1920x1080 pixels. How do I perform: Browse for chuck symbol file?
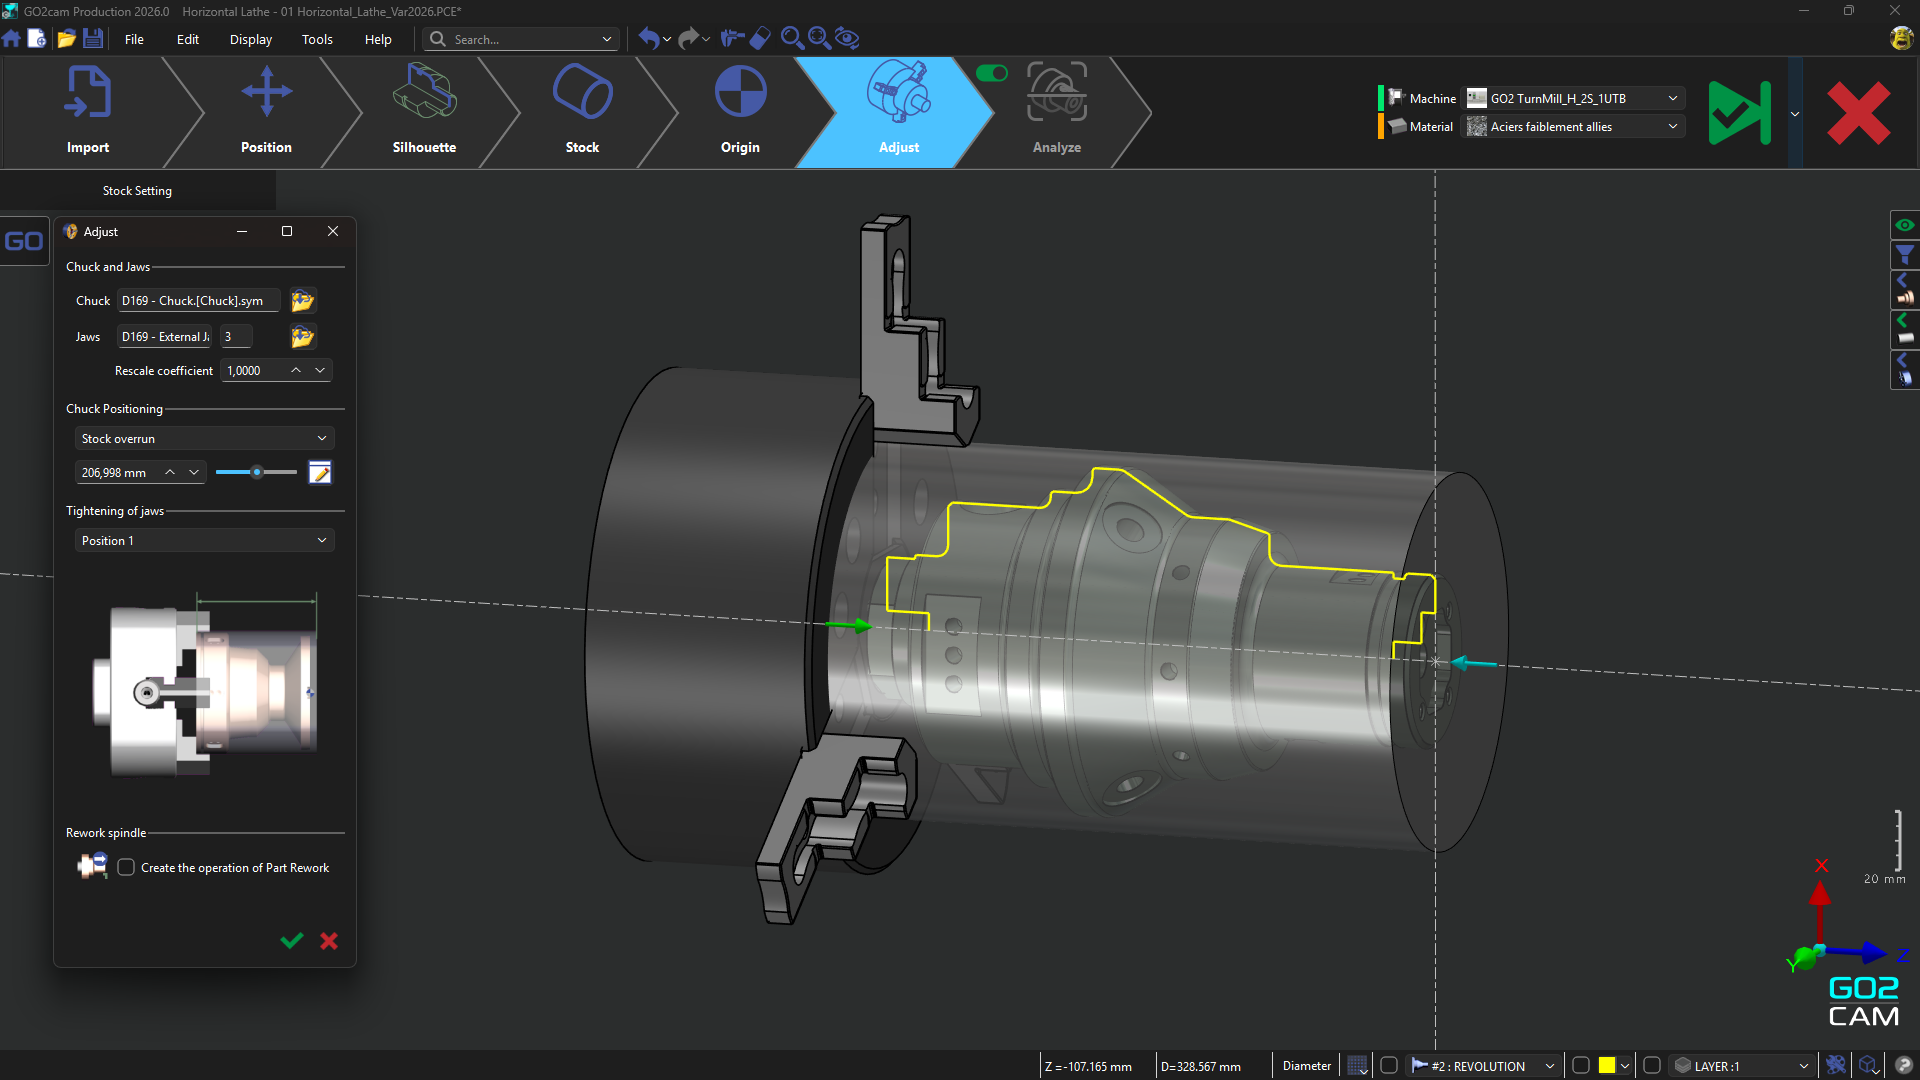[x=302, y=301]
